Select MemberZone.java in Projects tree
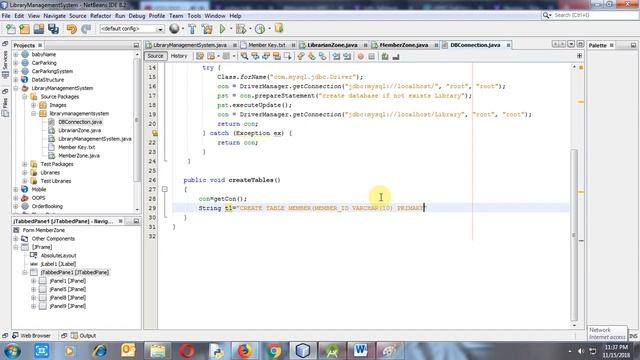The height and width of the screenshot is (360, 640). 79,156
